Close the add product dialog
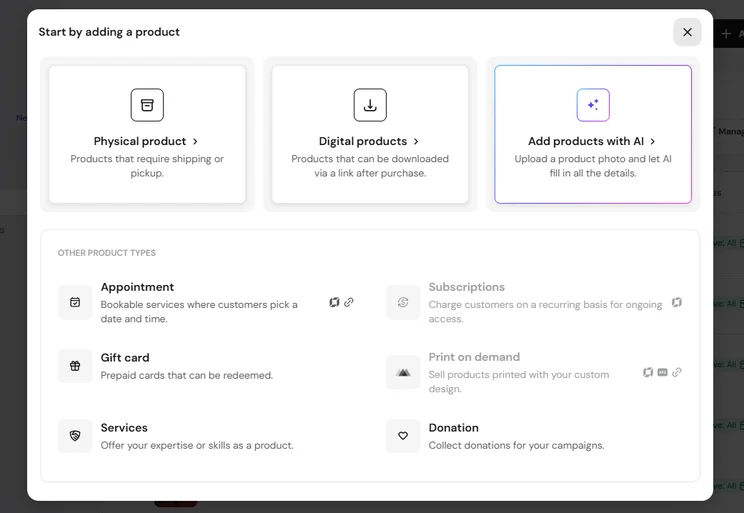744x513 pixels. (687, 32)
